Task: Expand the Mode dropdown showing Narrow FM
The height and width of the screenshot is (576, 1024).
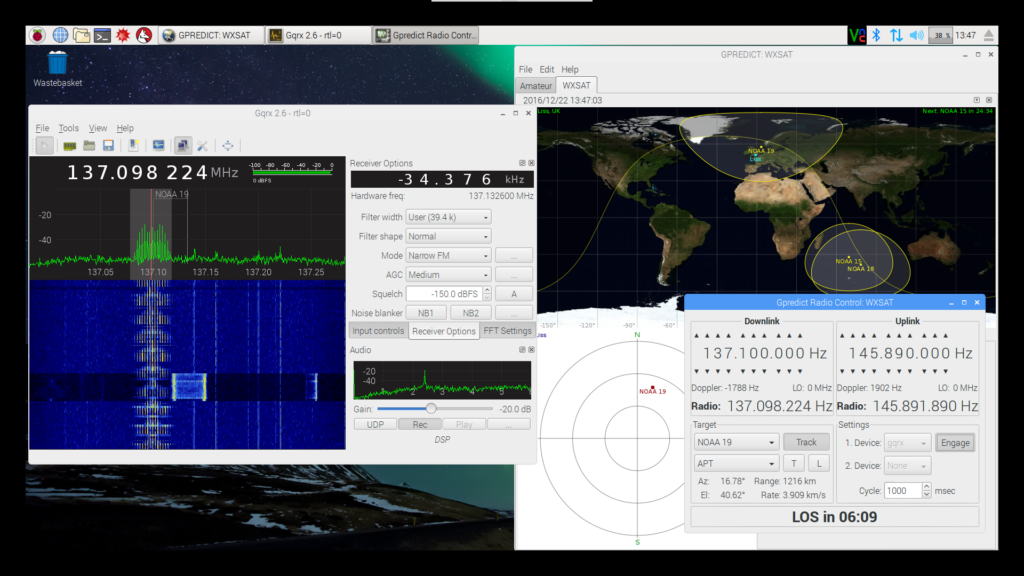Action: click(x=449, y=256)
